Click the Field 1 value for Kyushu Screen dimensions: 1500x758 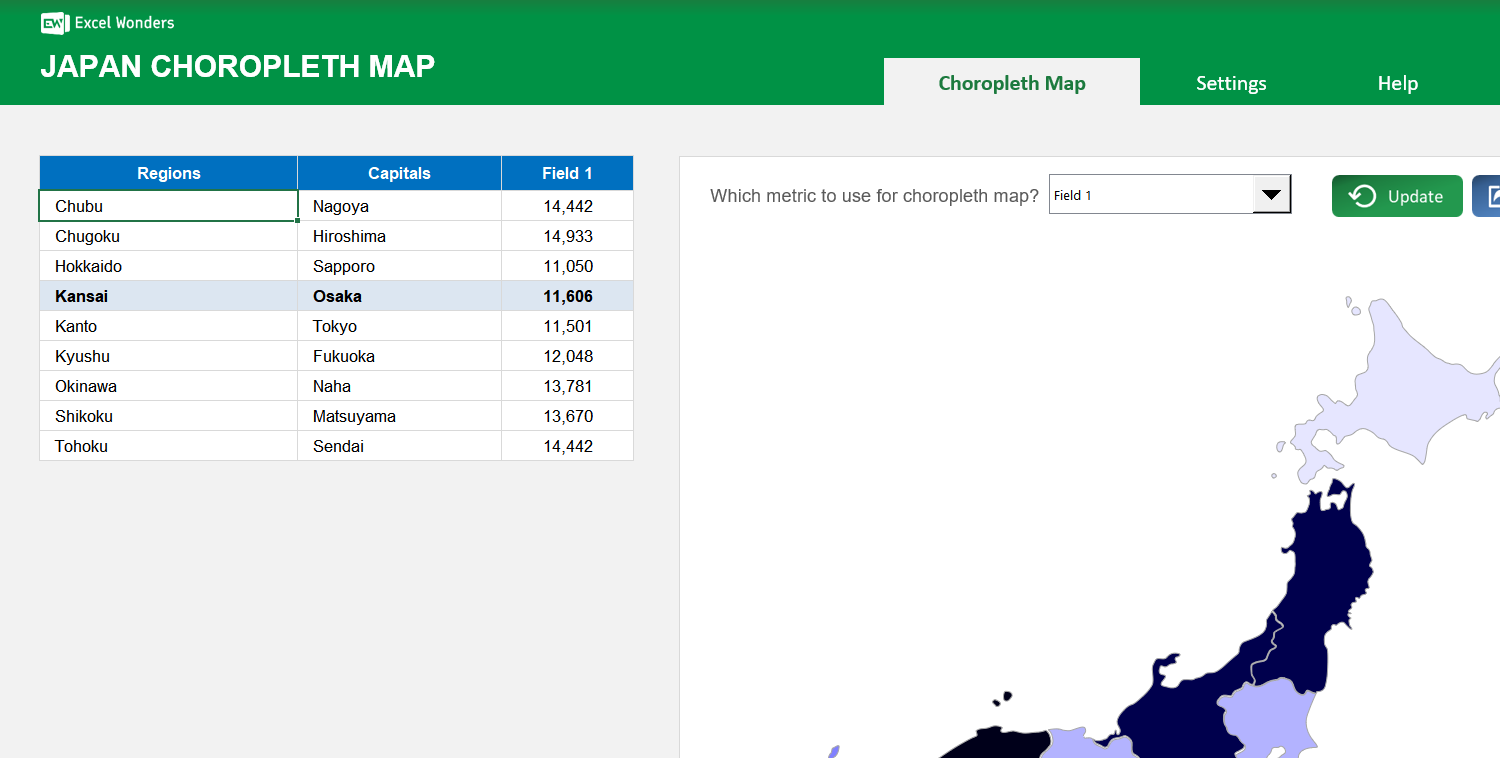click(567, 356)
